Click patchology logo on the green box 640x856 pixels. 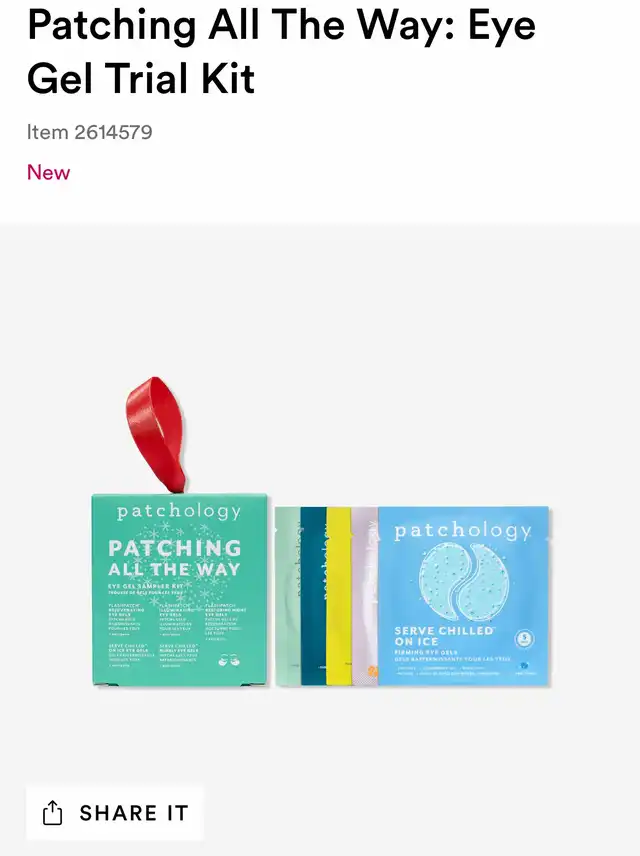pyautogui.click(x=179, y=512)
